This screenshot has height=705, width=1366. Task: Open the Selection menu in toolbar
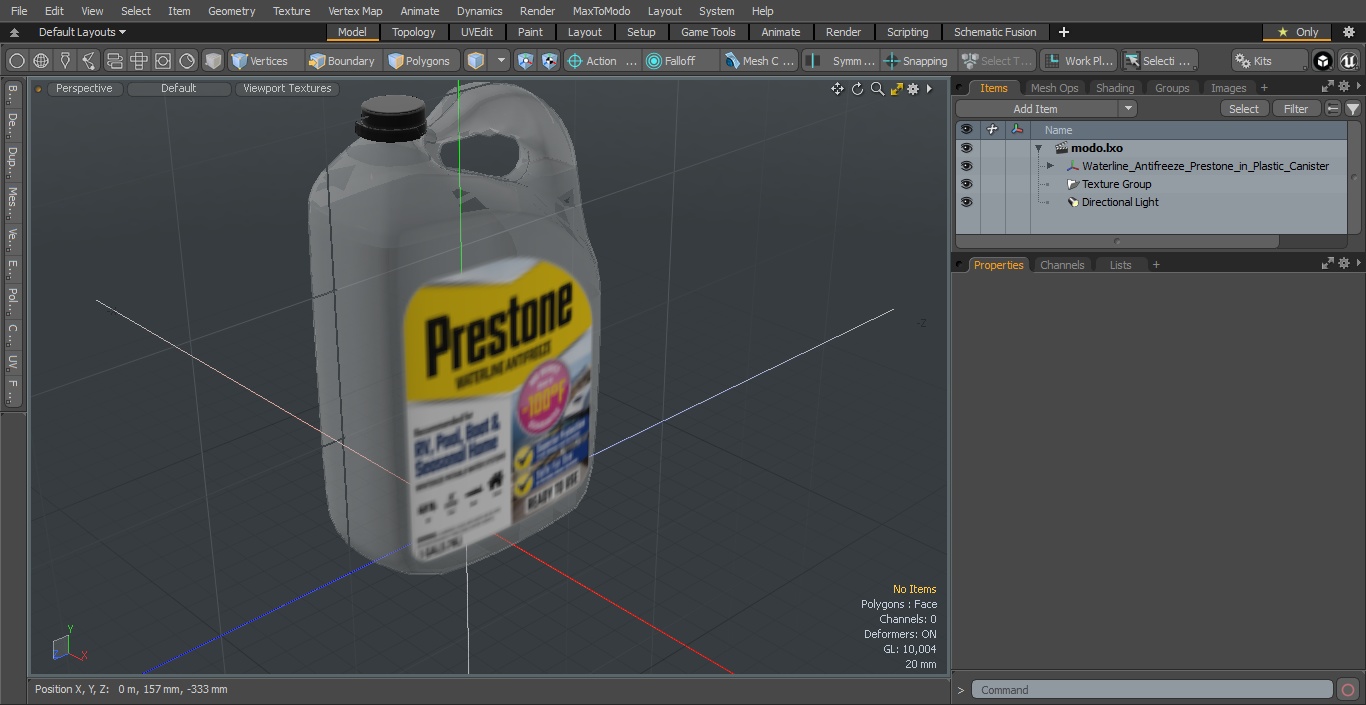(x=1159, y=61)
